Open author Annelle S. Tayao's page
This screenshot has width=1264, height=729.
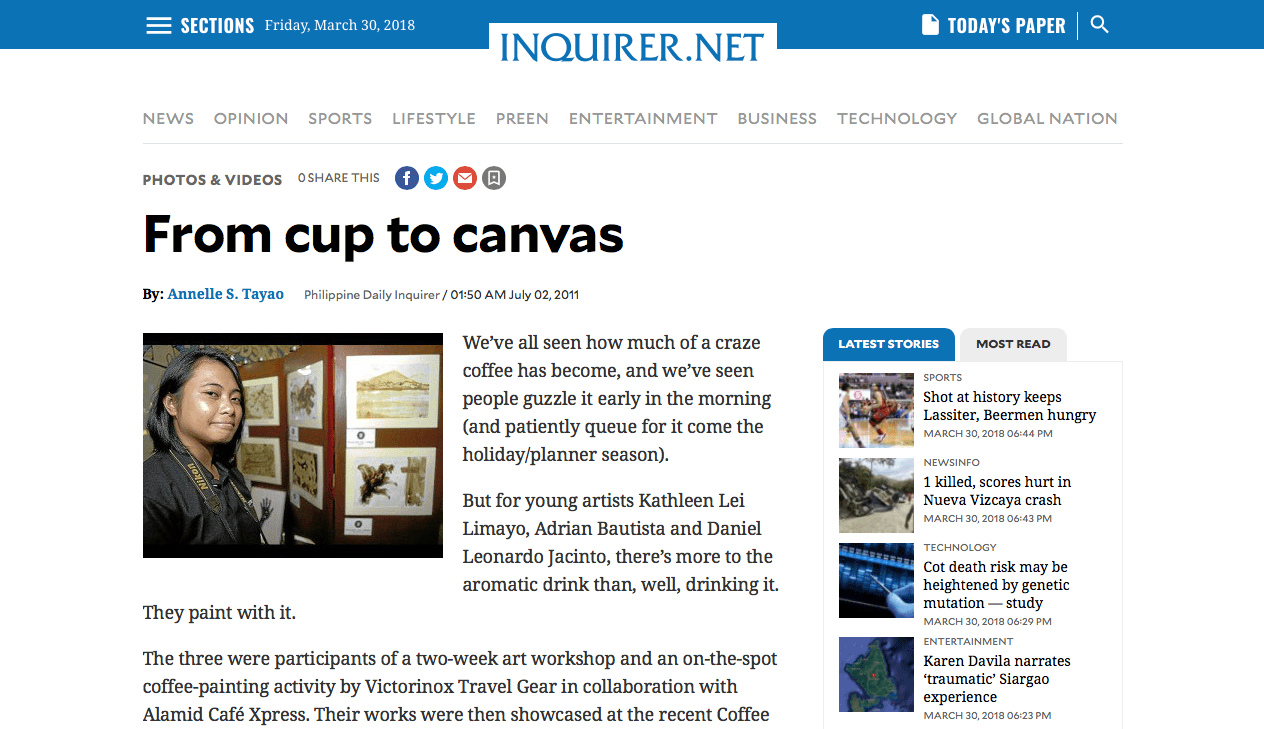pos(225,294)
